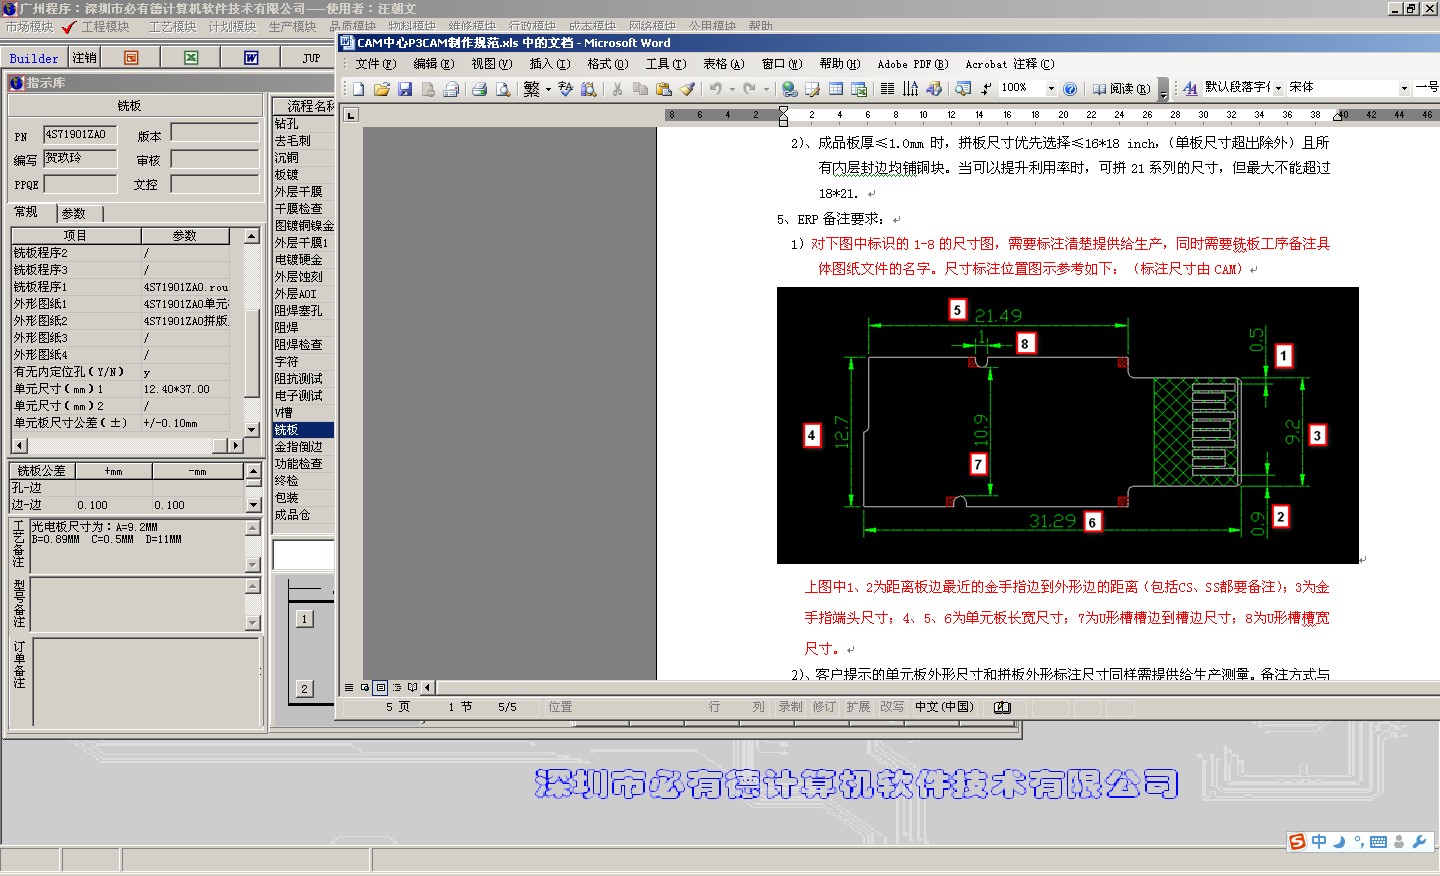Click the Columns icon in Word toolbar
1440x876 pixels.
[887, 89]
